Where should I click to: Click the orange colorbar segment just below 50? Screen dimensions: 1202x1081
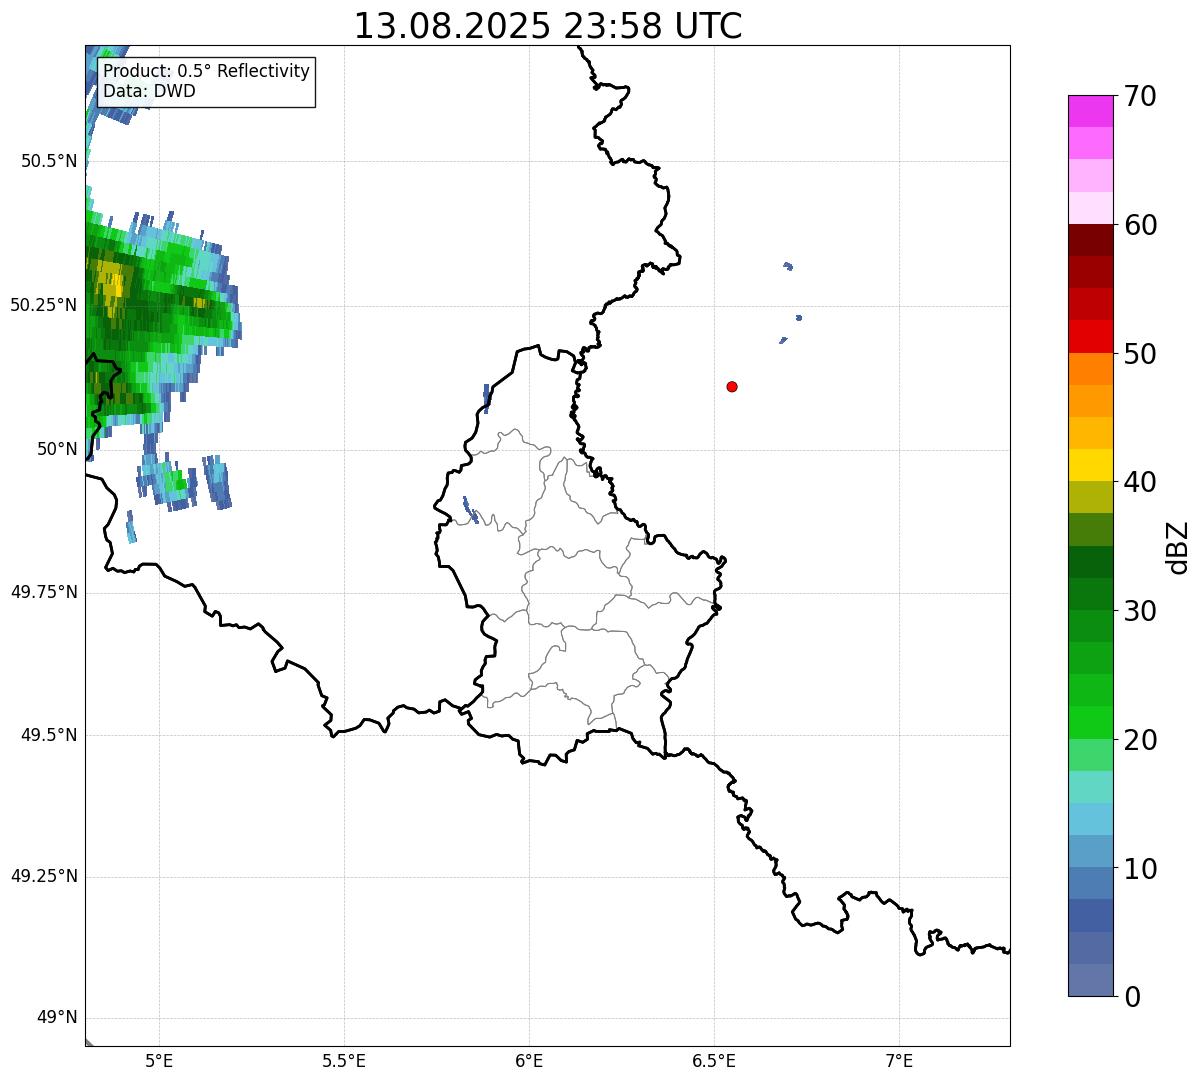tap(1090, 369)
